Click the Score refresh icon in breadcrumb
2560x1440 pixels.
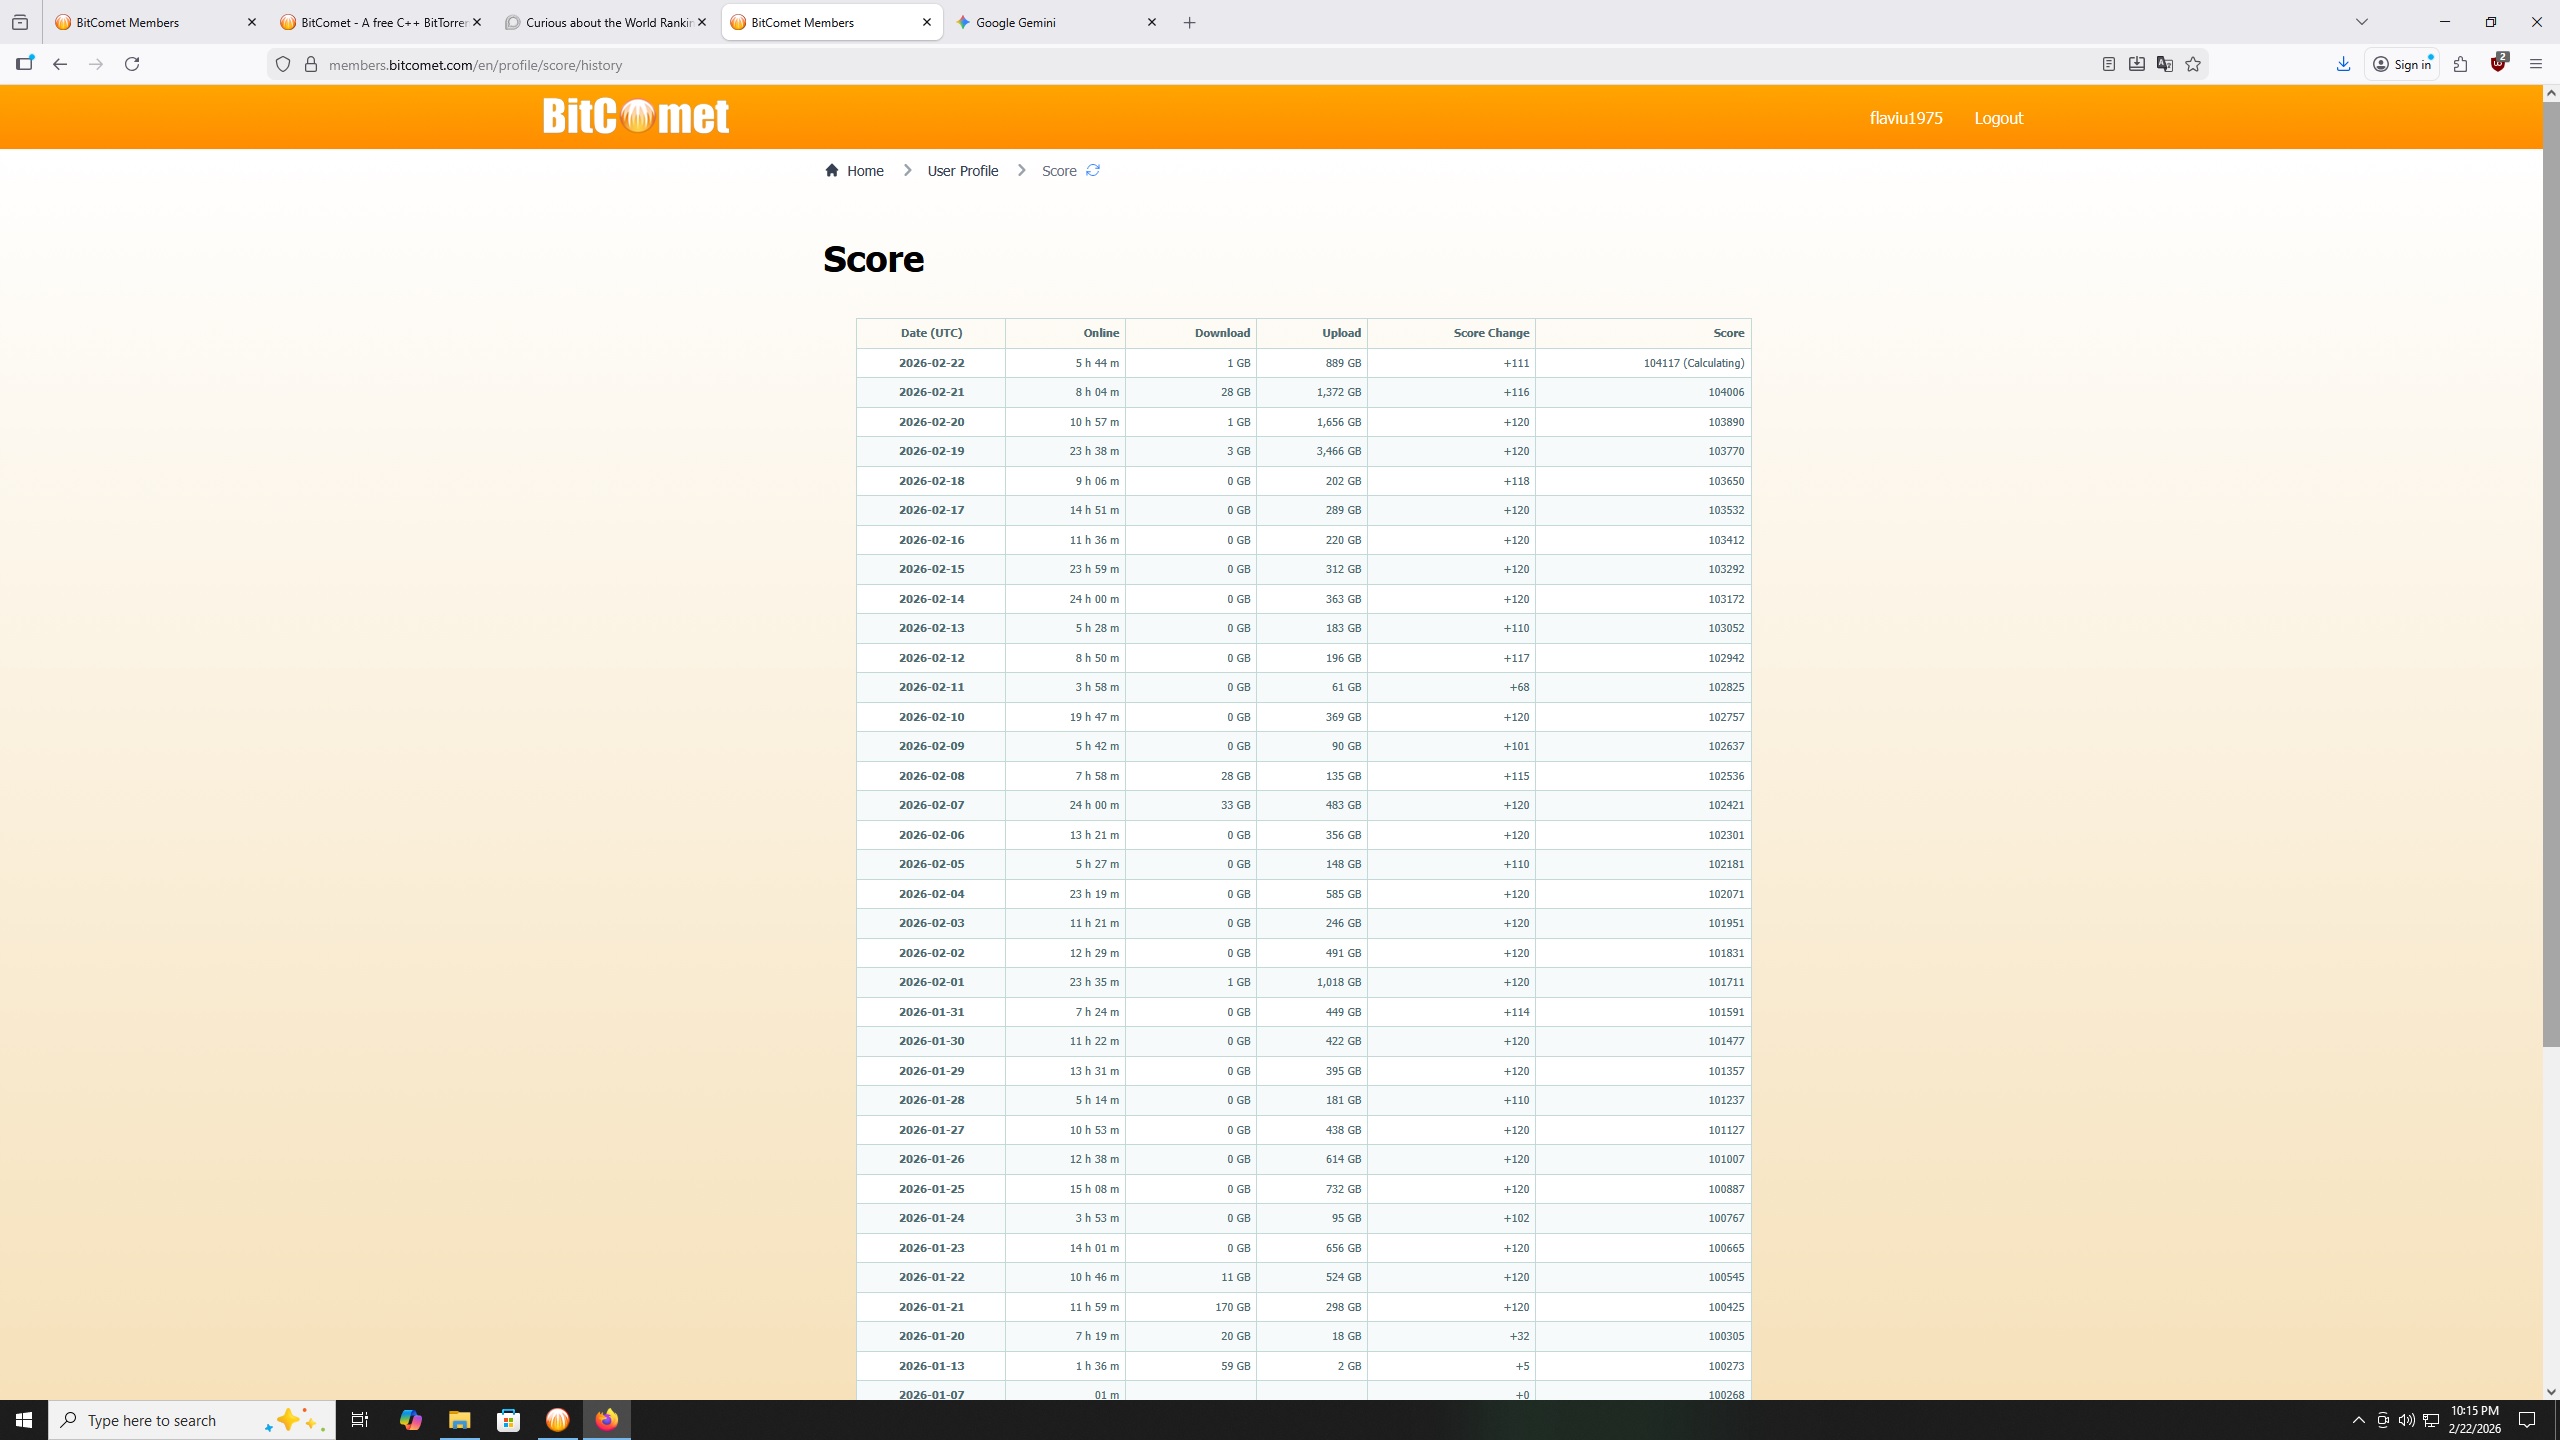click(x=1093, y=170)
